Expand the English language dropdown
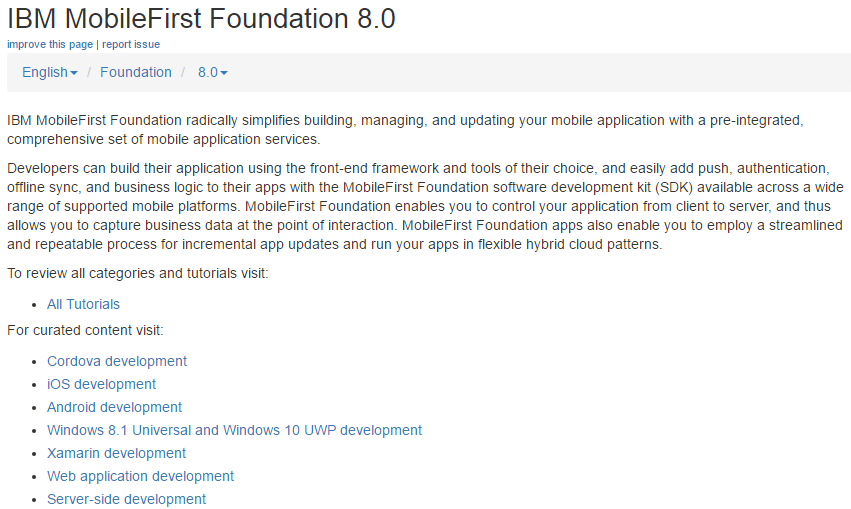Image resolution: width=851 pixels, height=509 pixels. coord(49,72)
